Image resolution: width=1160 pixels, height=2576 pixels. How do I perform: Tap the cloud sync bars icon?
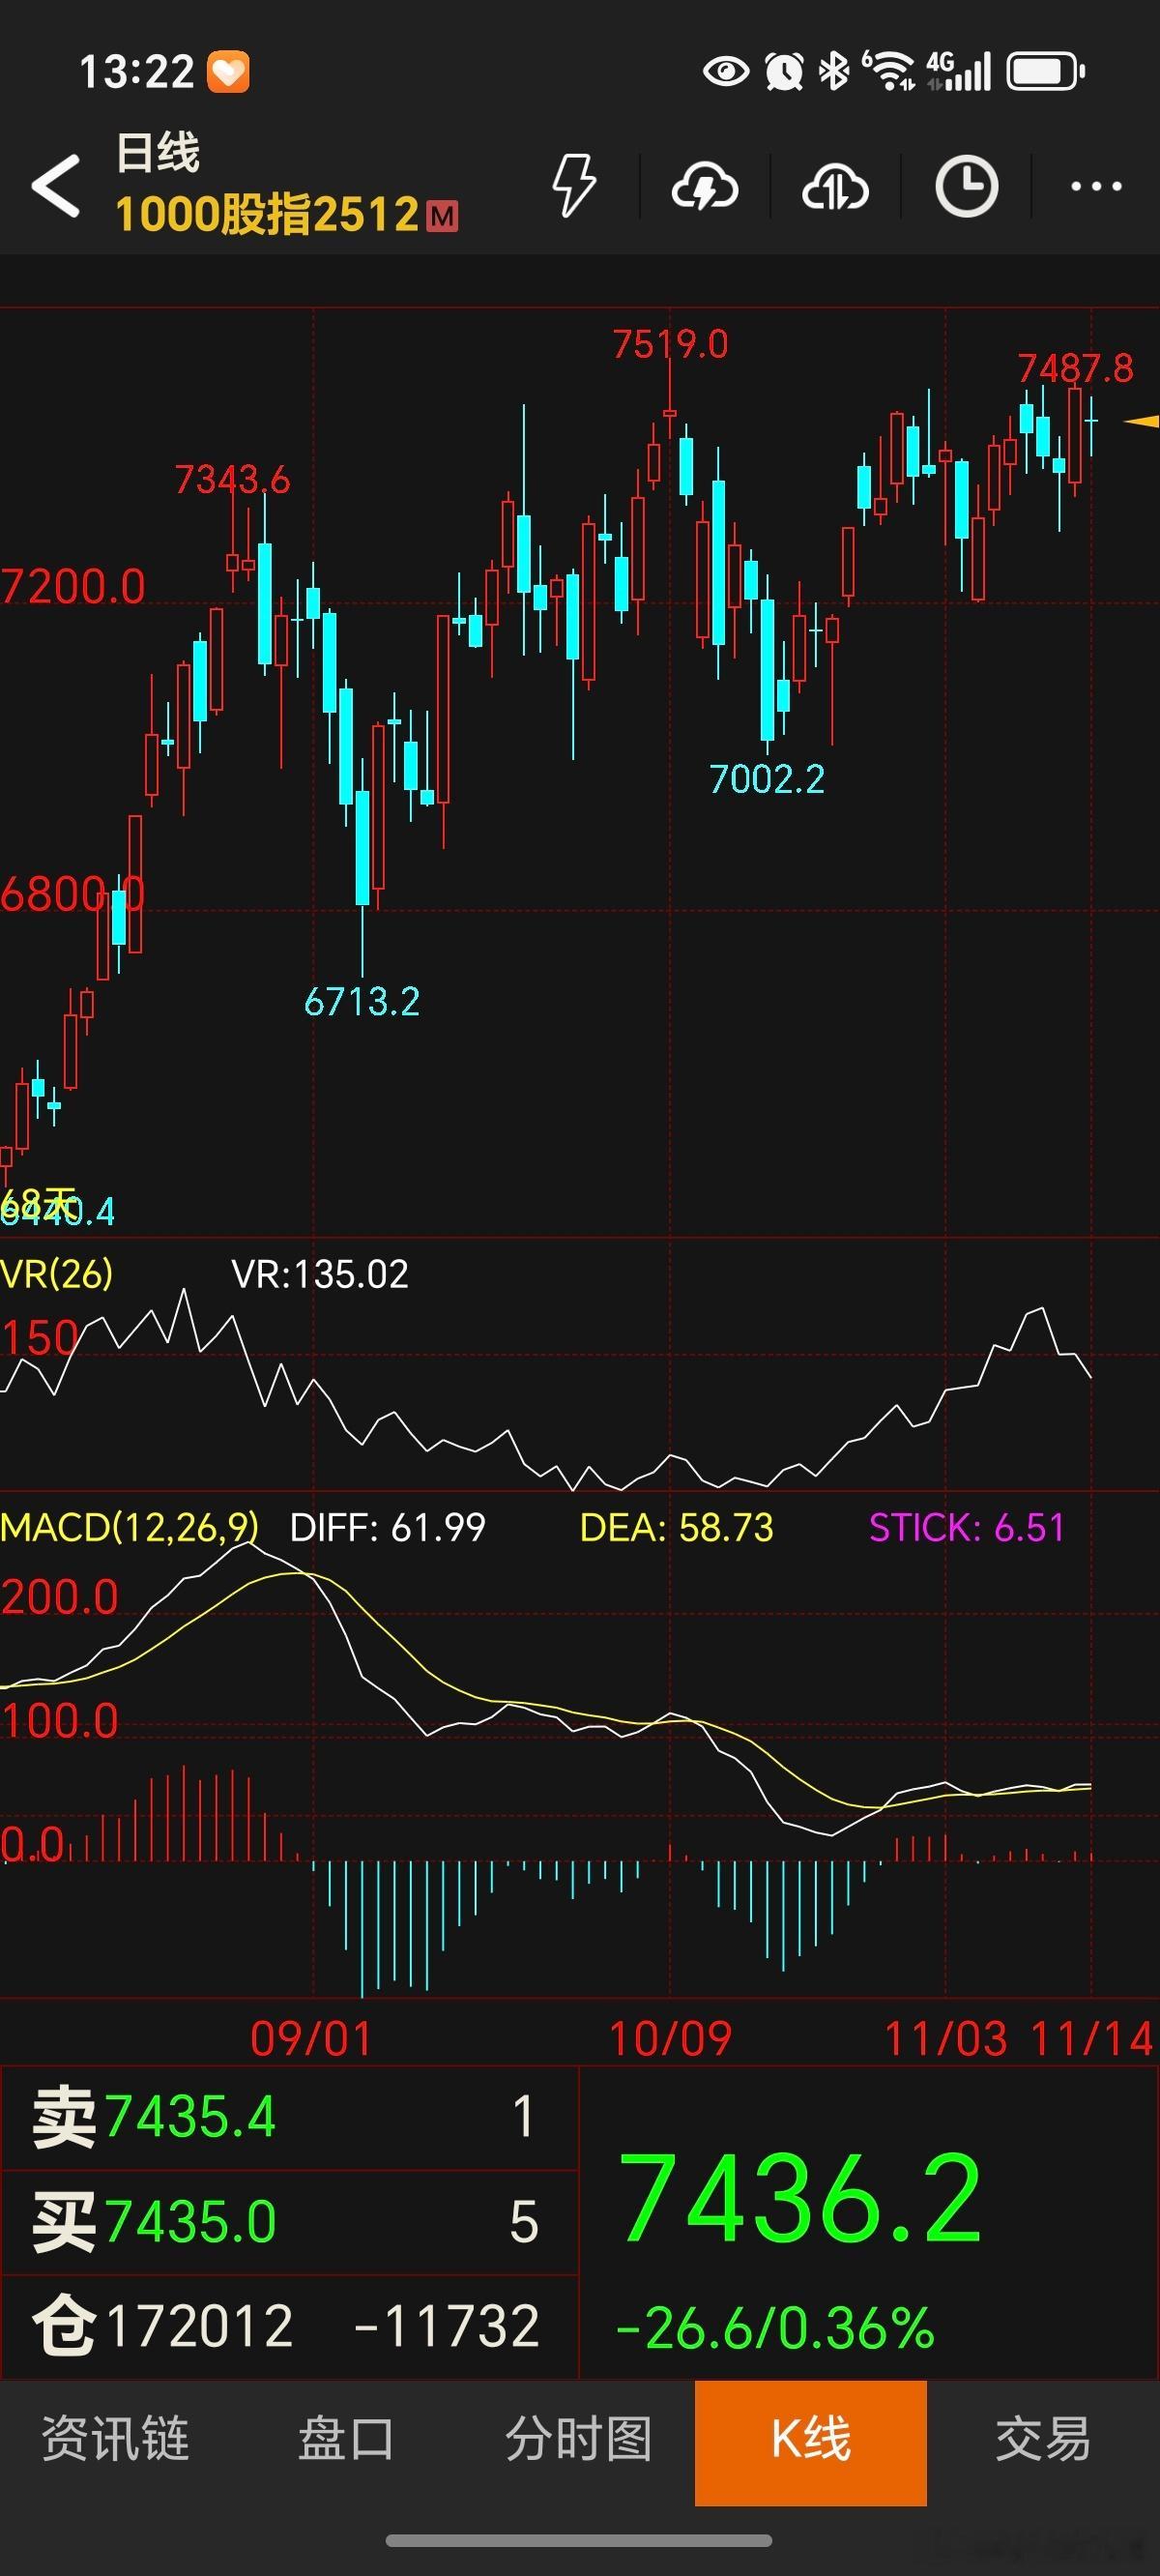pos(835,187)
